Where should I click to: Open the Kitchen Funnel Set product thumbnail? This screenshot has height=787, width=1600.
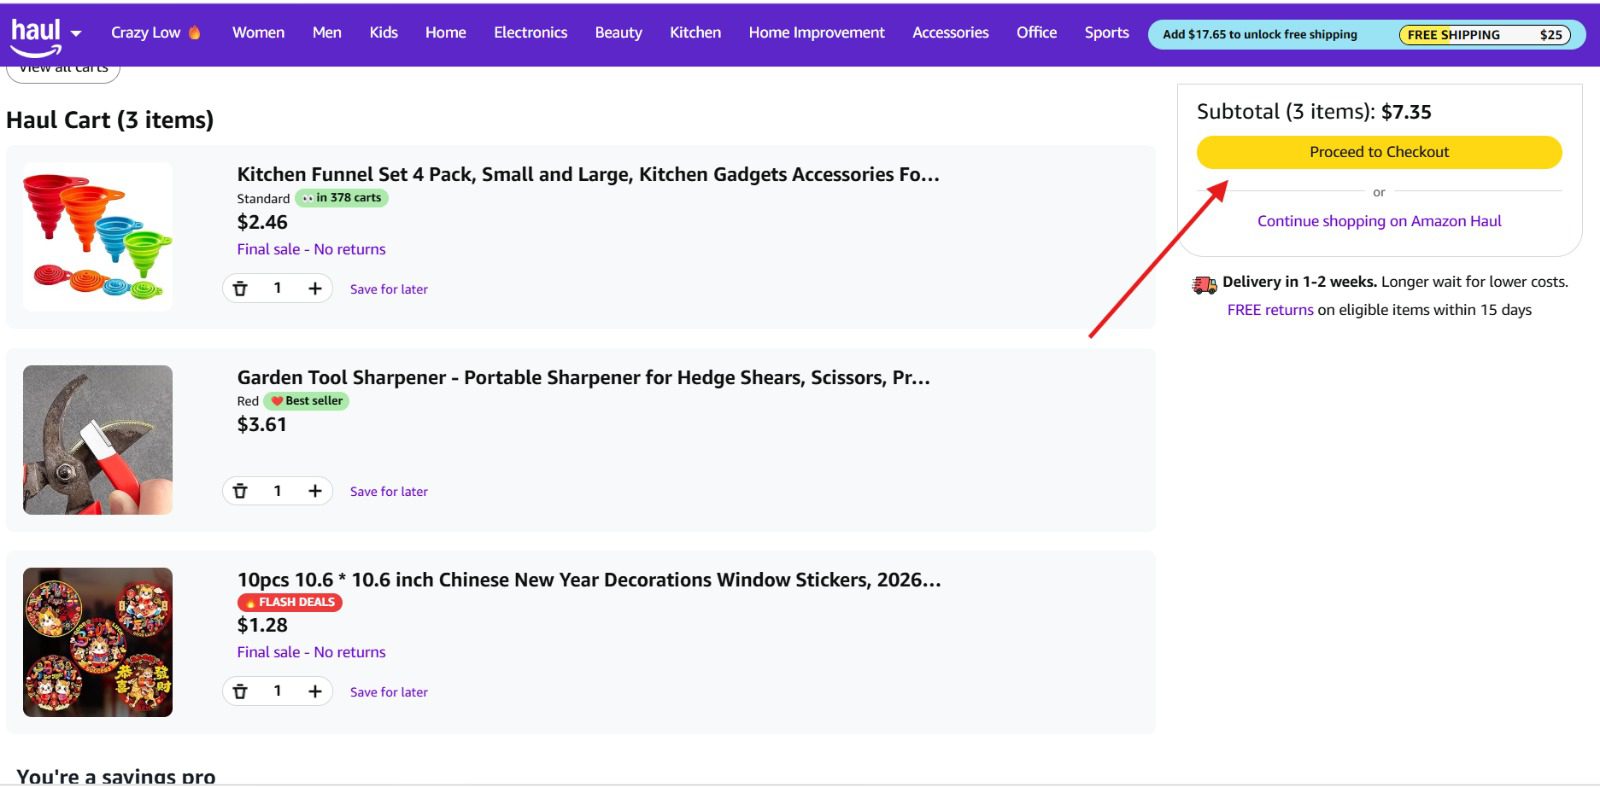coord(98,237)
